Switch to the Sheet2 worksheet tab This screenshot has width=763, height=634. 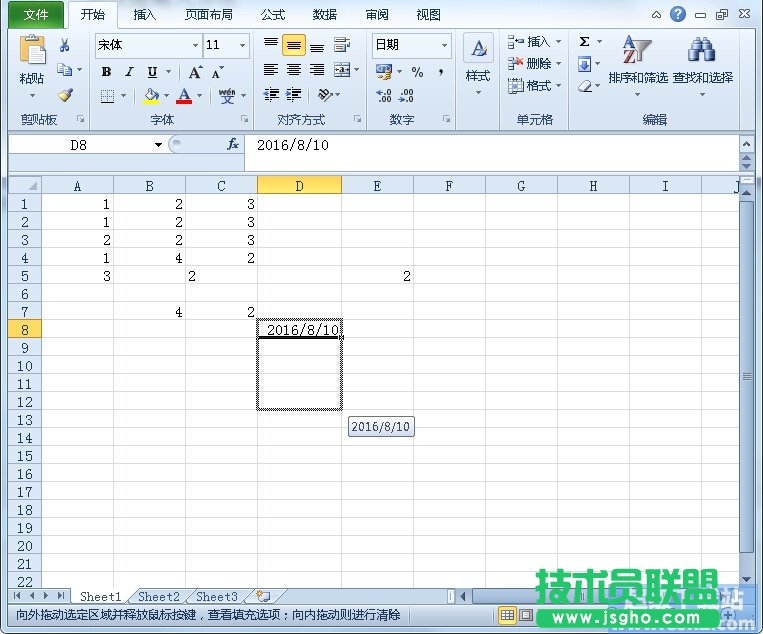(x=159, y=597)
